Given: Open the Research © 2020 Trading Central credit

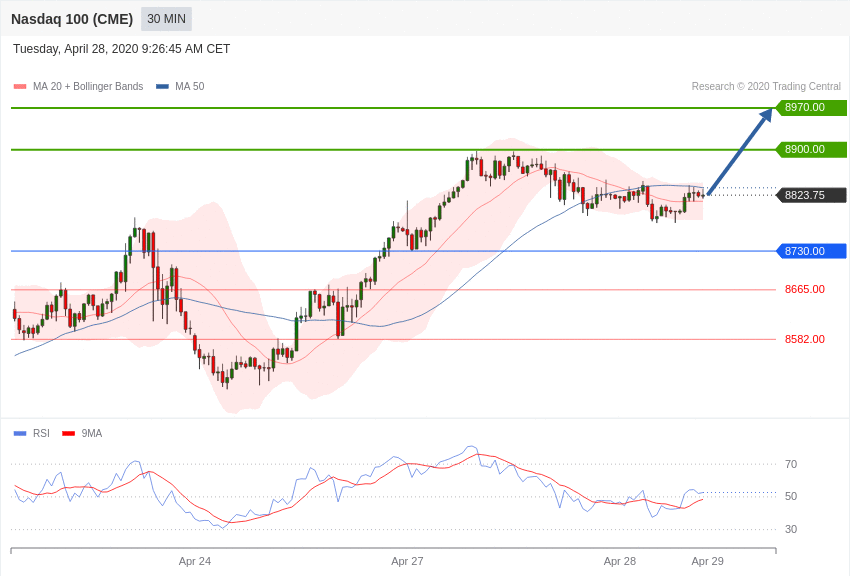Looking at the screenshot, I should pos(766,86).
